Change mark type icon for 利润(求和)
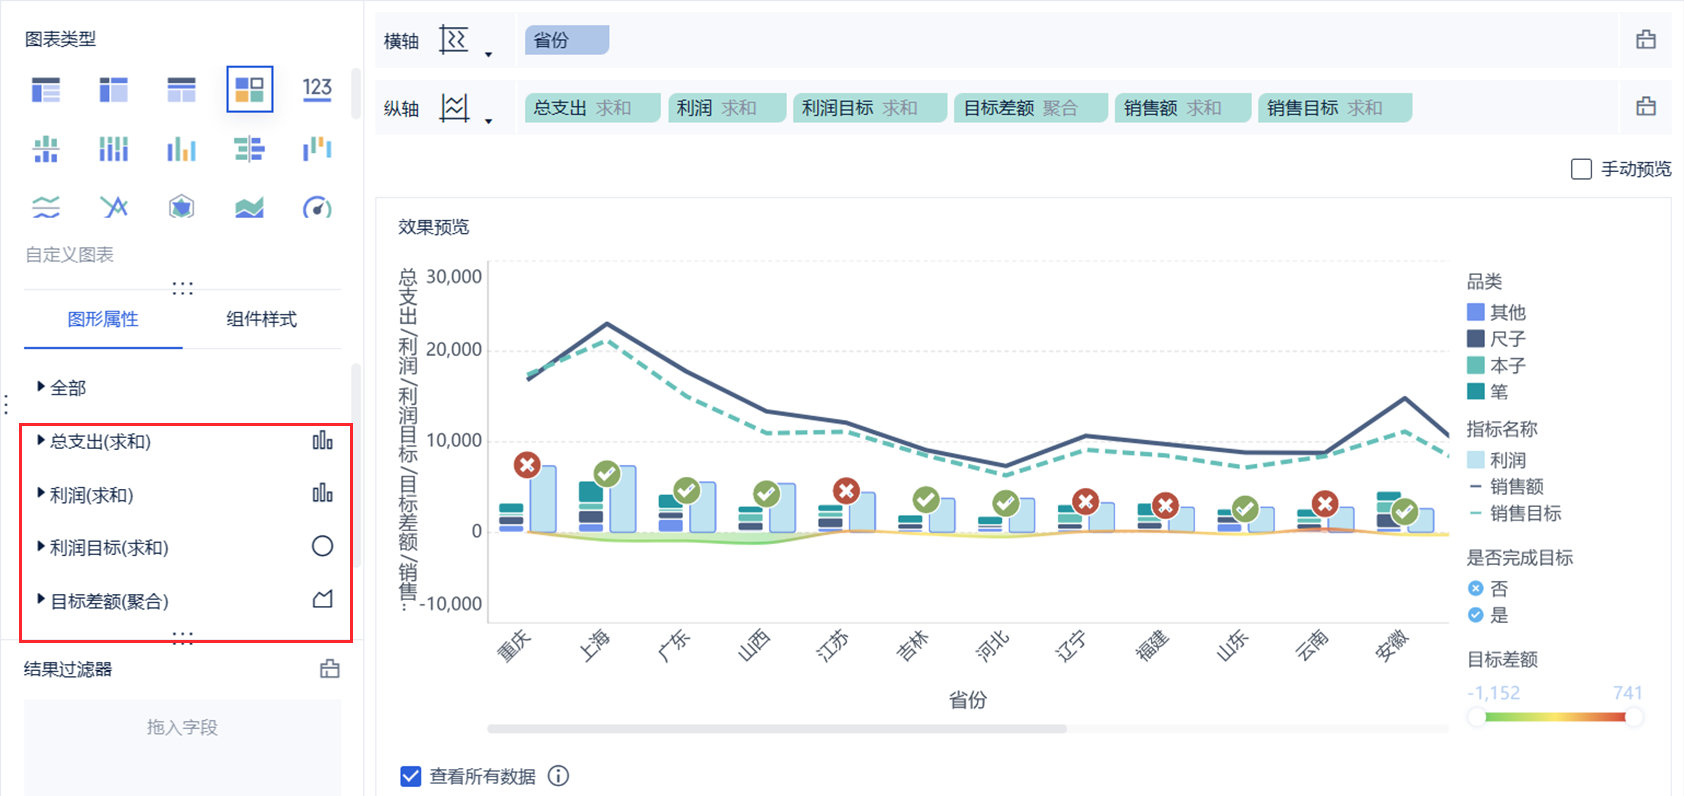Viewport: 1684px width, 796px height. [322, 493]
